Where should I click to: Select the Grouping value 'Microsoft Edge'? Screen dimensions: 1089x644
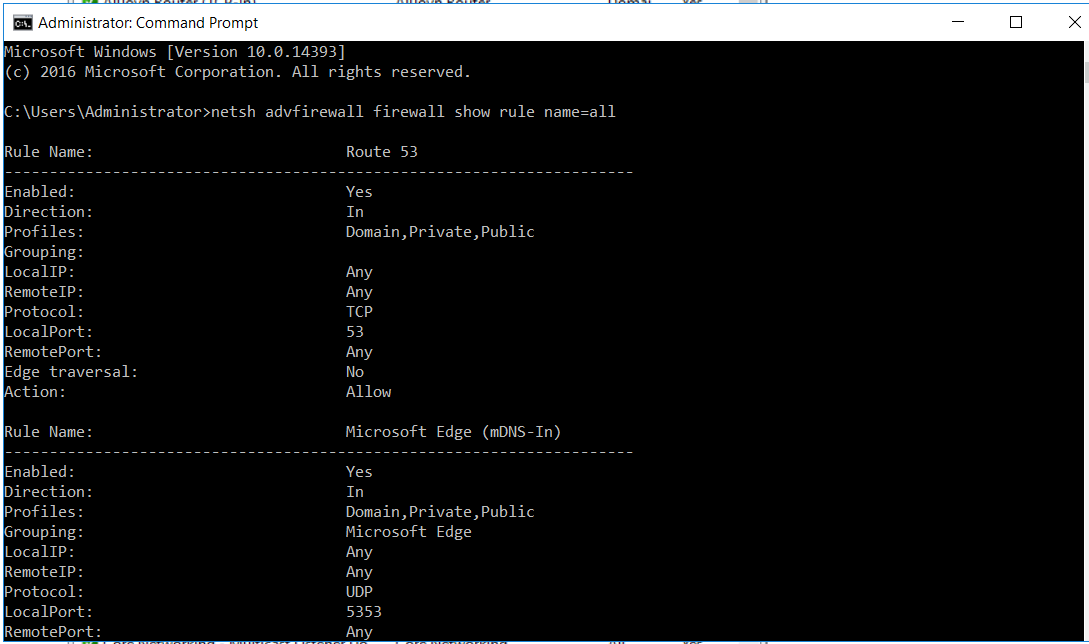(408, 532)
